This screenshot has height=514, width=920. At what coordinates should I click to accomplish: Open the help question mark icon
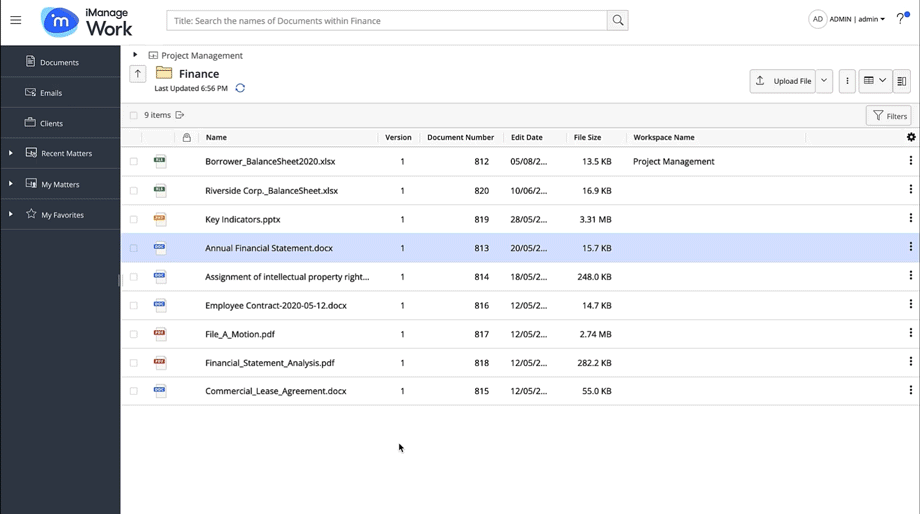(x=900, y=19)
